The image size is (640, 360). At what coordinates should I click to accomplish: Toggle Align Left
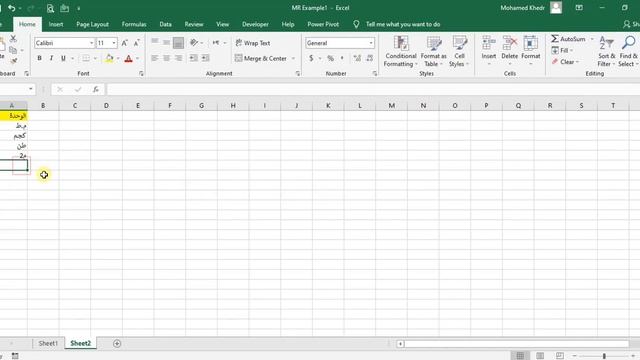pos(155,58)
